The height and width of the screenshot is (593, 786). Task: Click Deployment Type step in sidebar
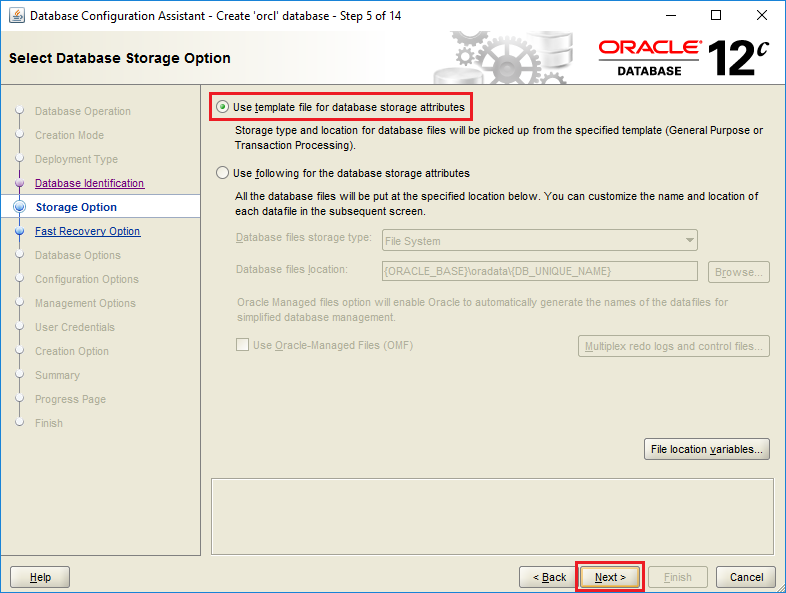click(76, 159)
